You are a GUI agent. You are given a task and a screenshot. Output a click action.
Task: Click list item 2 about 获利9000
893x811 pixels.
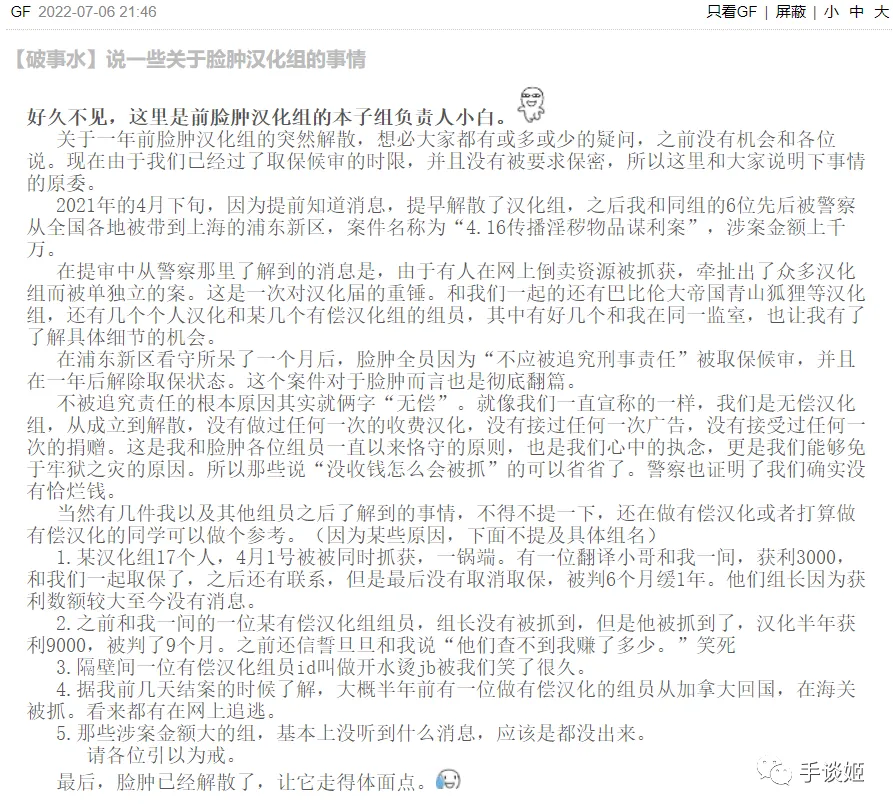[442, 634]
